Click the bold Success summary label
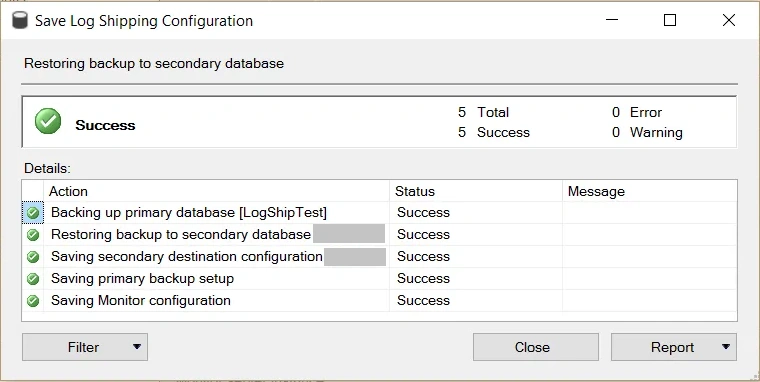Viewport: 760px width, 382px height. [x=105, y=126]
